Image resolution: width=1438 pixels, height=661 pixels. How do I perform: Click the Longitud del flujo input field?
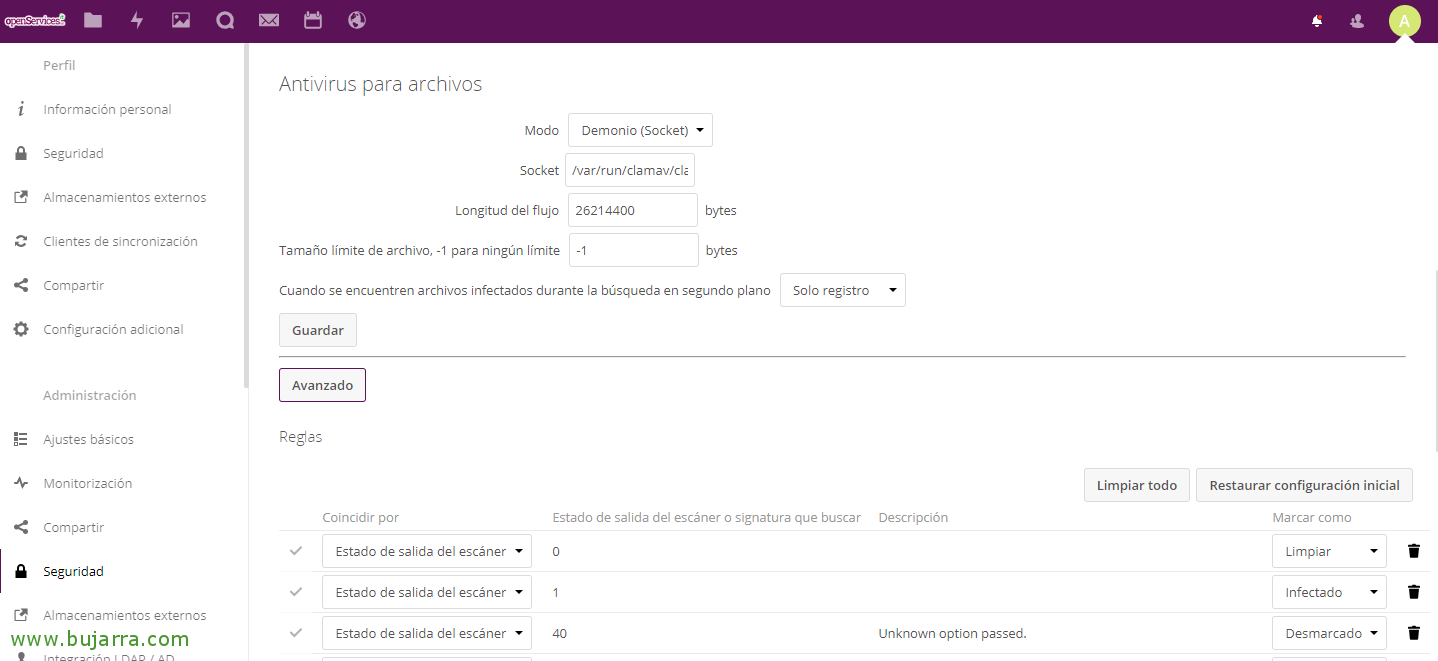632,211
